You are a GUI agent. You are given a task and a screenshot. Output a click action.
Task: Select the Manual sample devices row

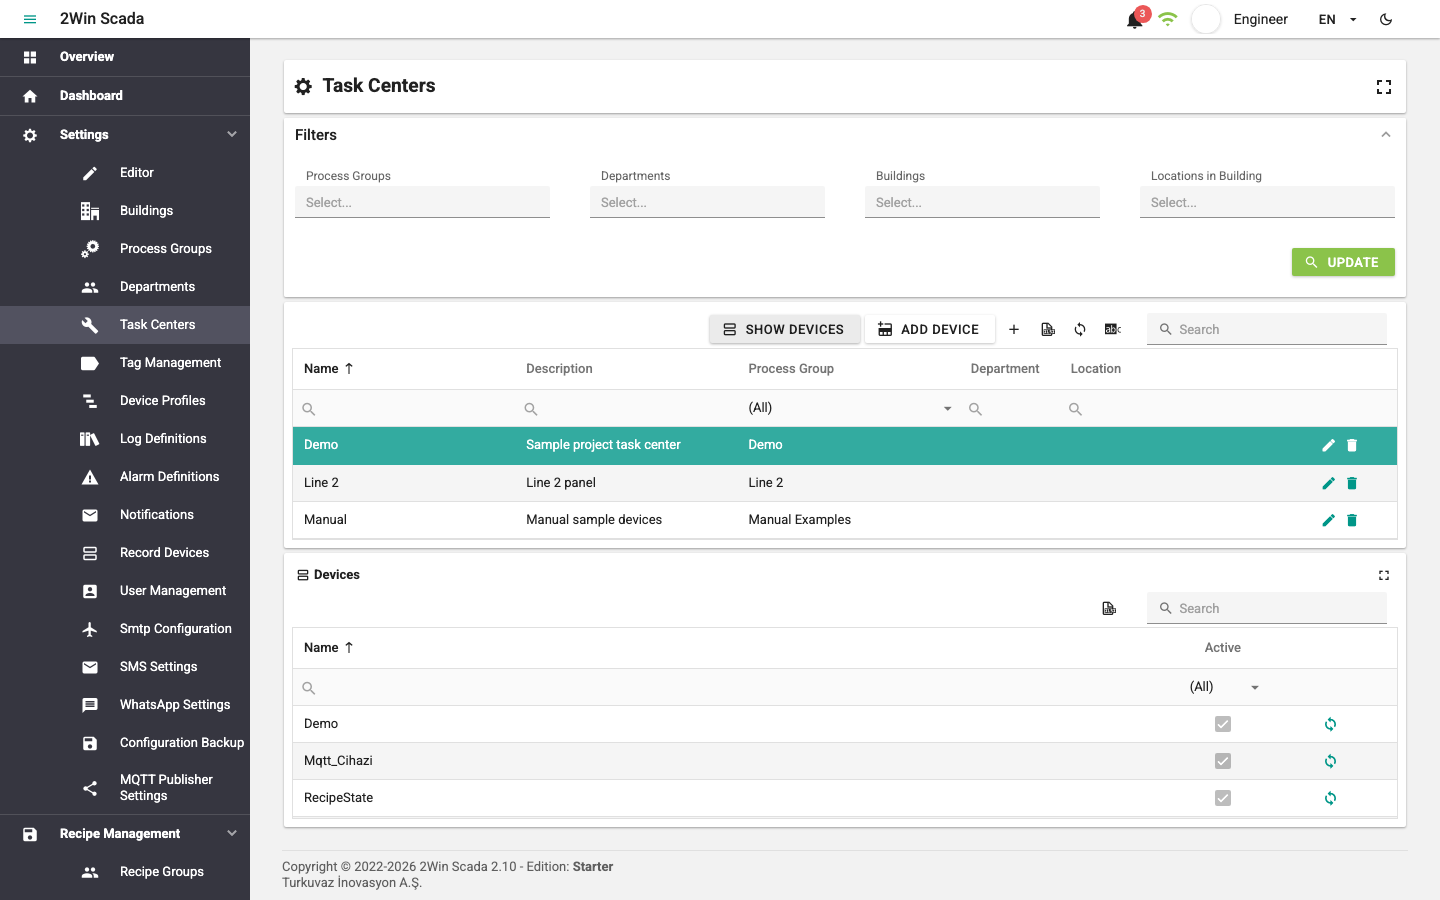pos(845,520)
